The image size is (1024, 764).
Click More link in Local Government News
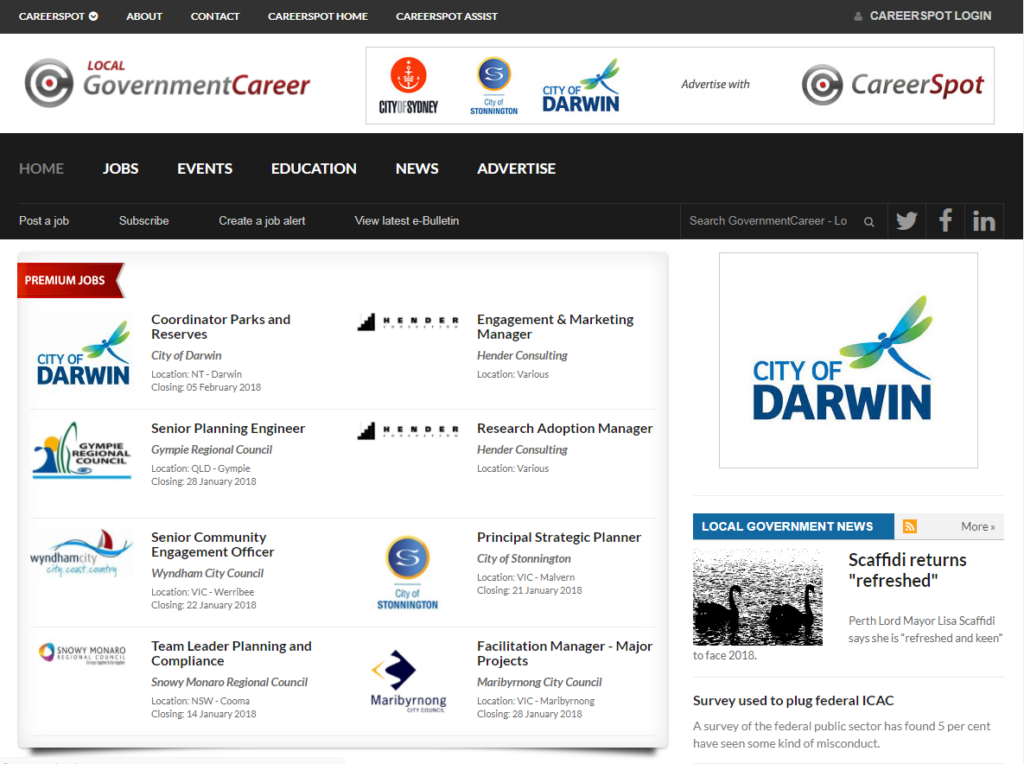(978, 526)
